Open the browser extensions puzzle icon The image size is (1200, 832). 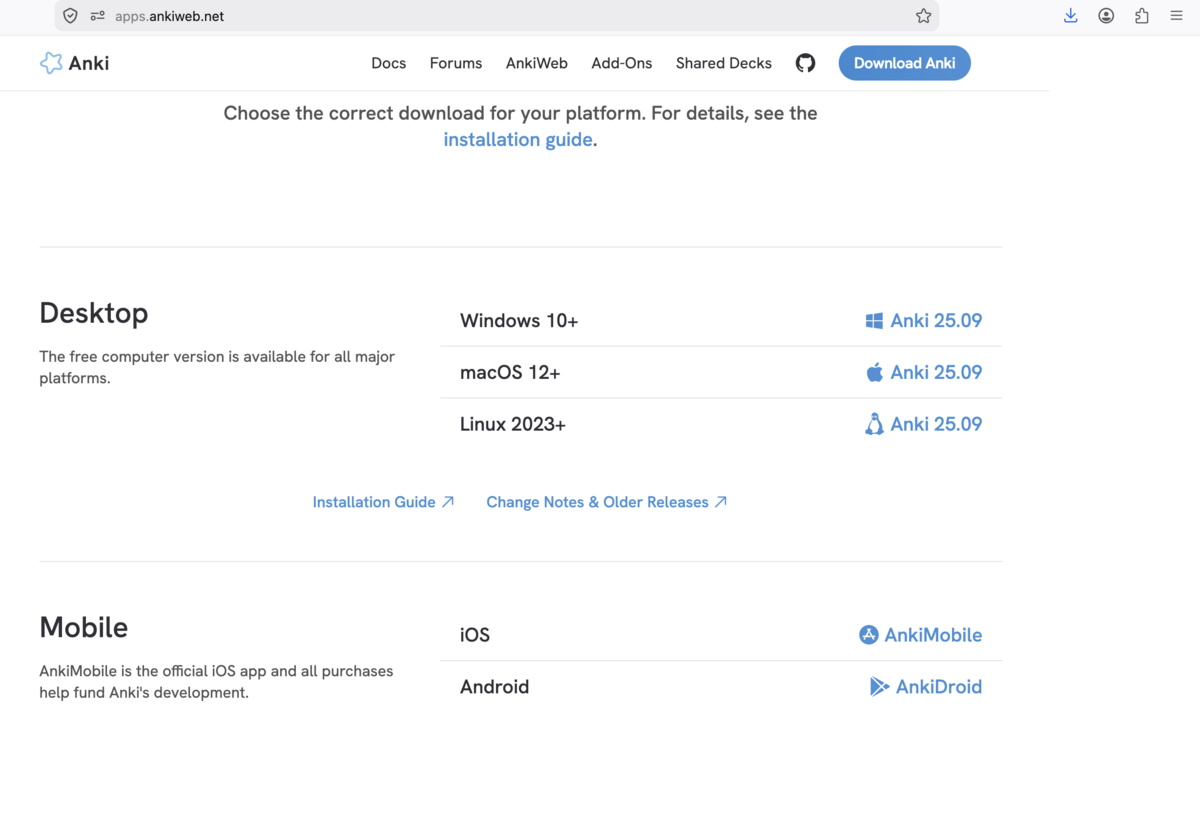pyautogui.click(x=1141, y=16)
